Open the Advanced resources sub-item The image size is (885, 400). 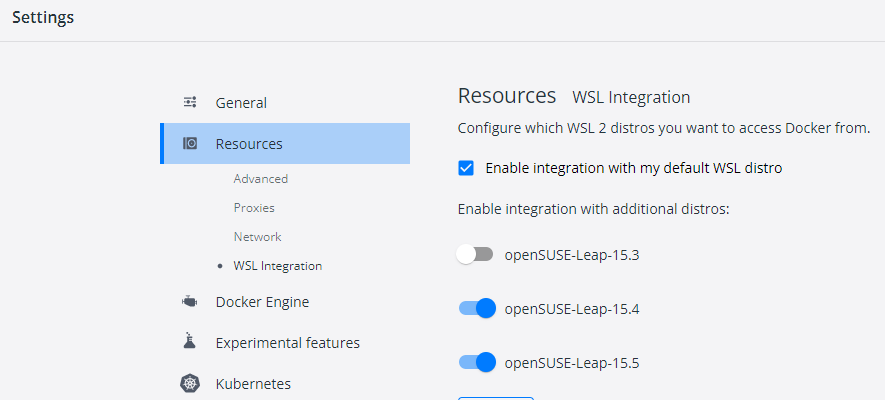click(x=261, y=179)
